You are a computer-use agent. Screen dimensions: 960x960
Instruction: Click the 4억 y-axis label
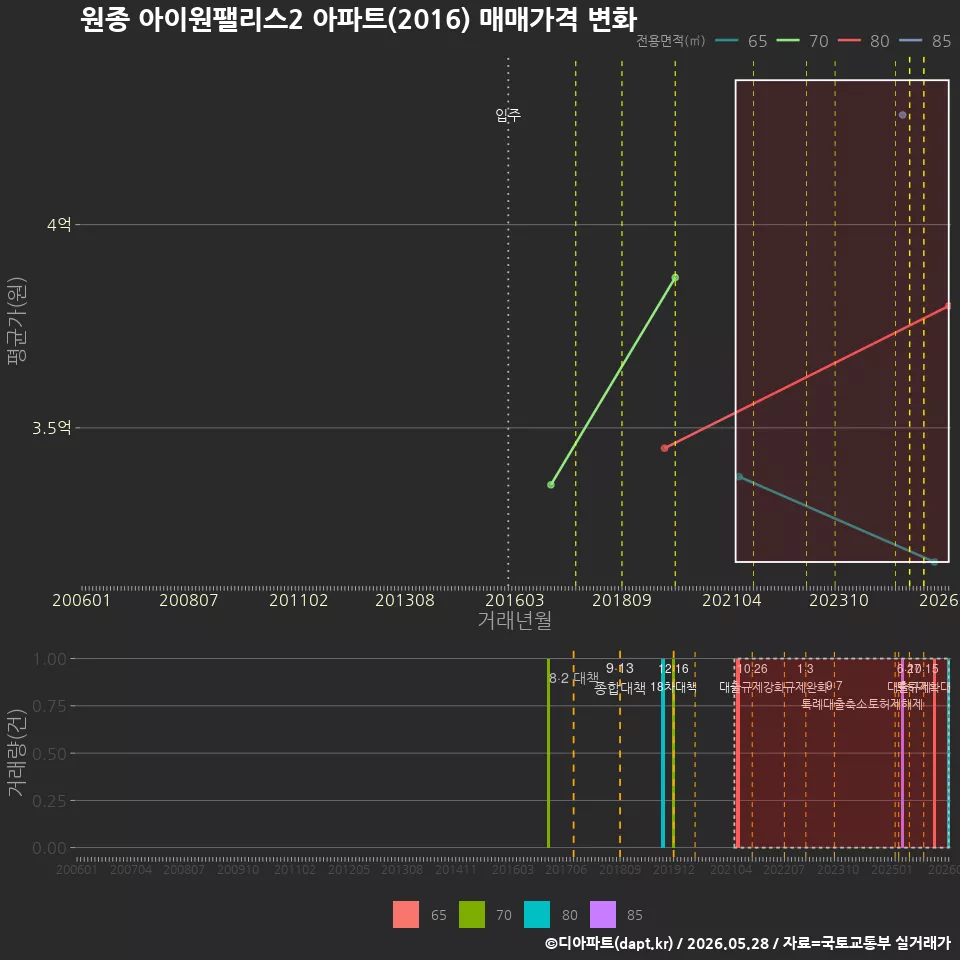click(59, 225)
